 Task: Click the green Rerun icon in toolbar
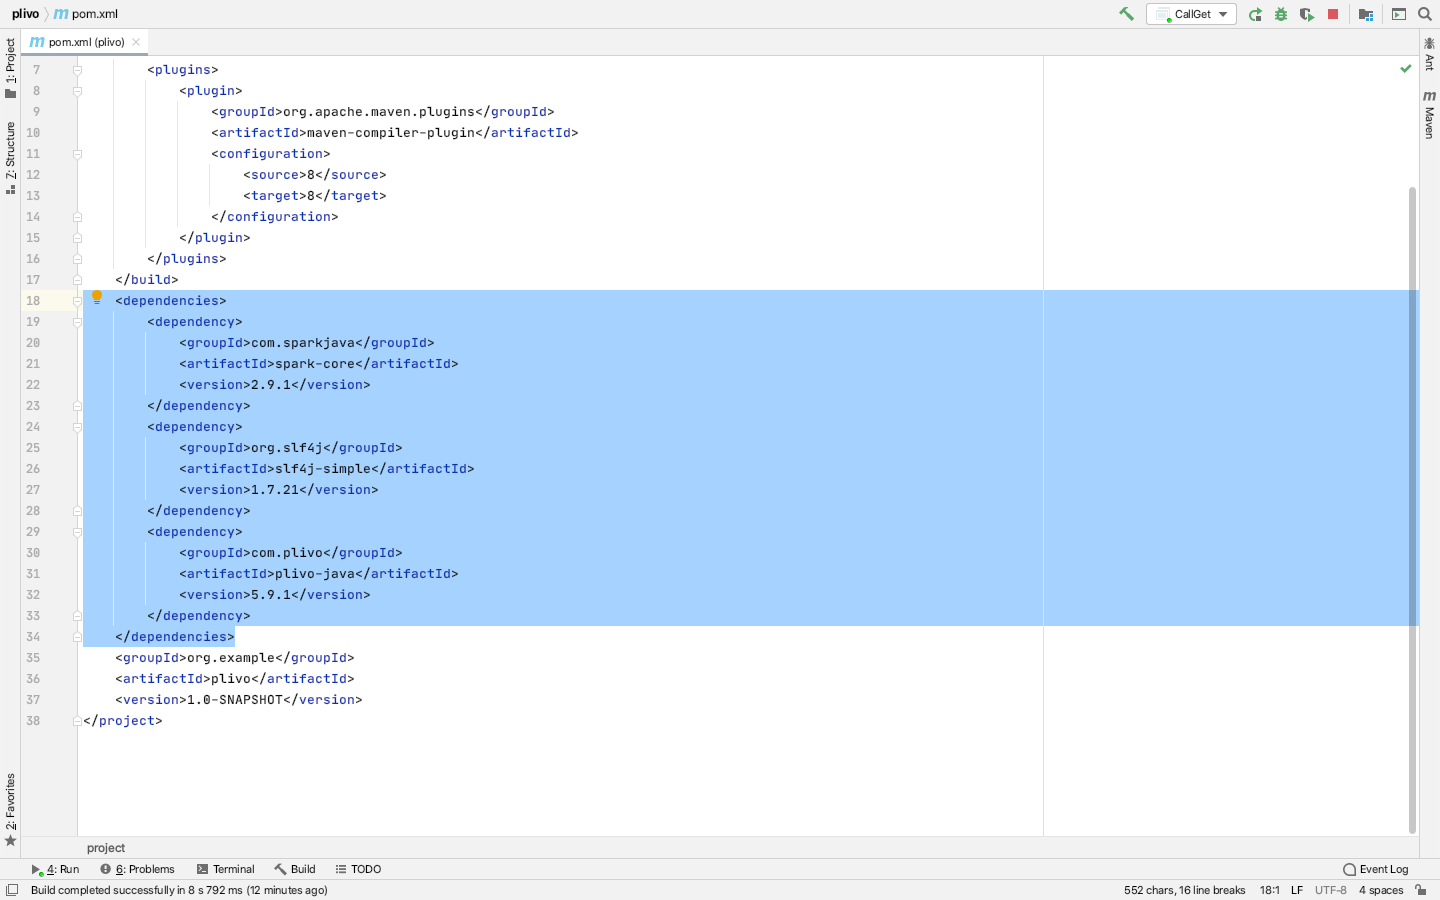tap(1255, 14)
